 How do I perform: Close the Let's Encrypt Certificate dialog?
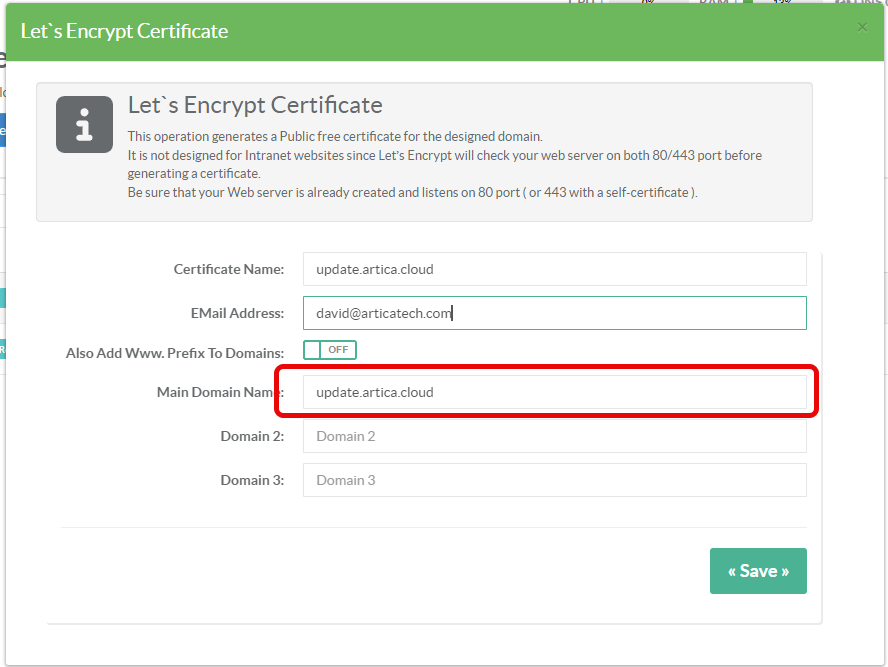(x=862, y=27)
